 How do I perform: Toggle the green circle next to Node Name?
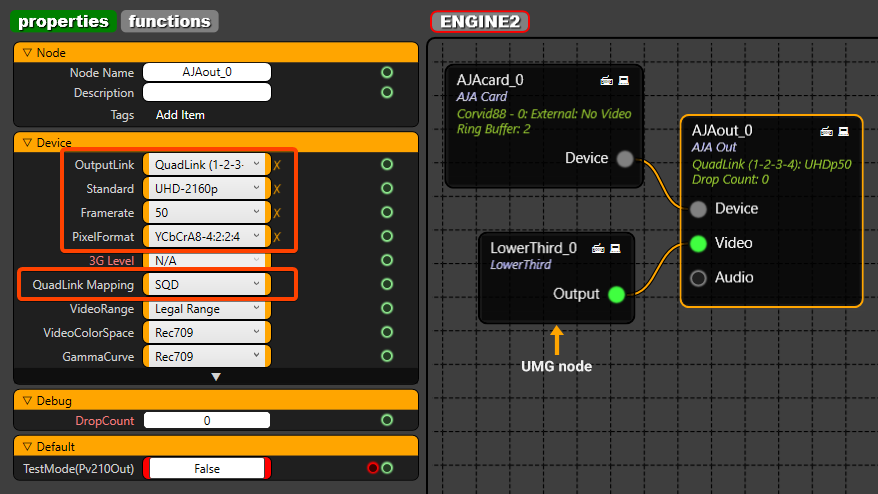pyautogui.click(x=387, y=72)
